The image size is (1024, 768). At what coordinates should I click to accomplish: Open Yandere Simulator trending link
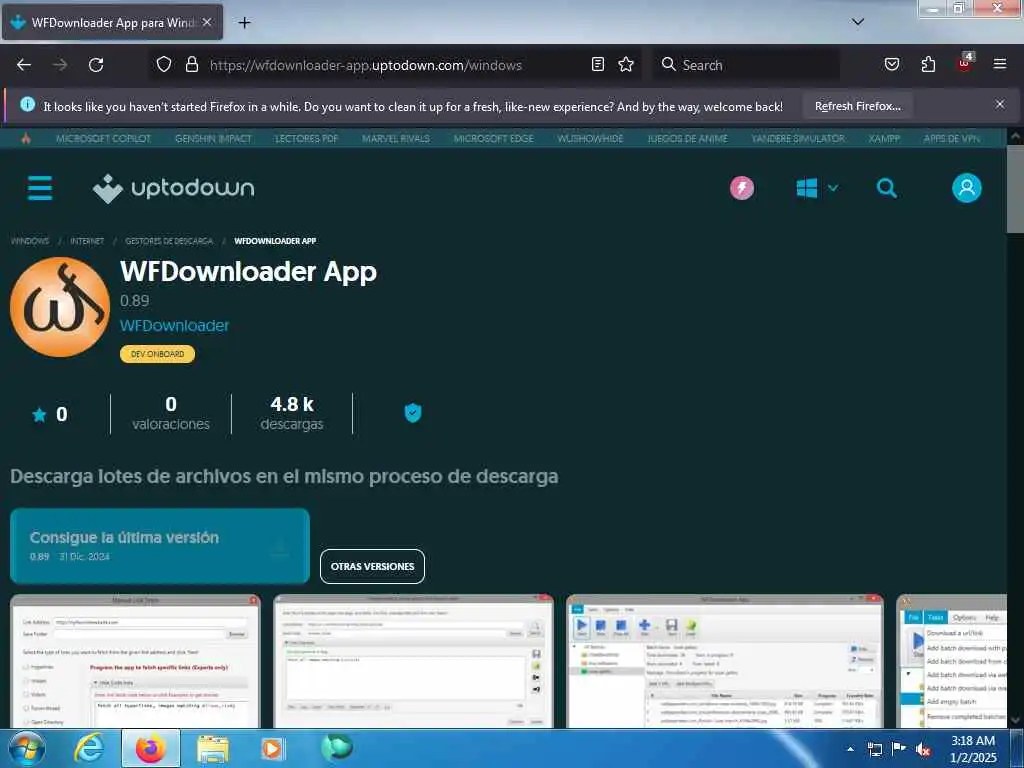pyautogui.click(x=798, y=138)
